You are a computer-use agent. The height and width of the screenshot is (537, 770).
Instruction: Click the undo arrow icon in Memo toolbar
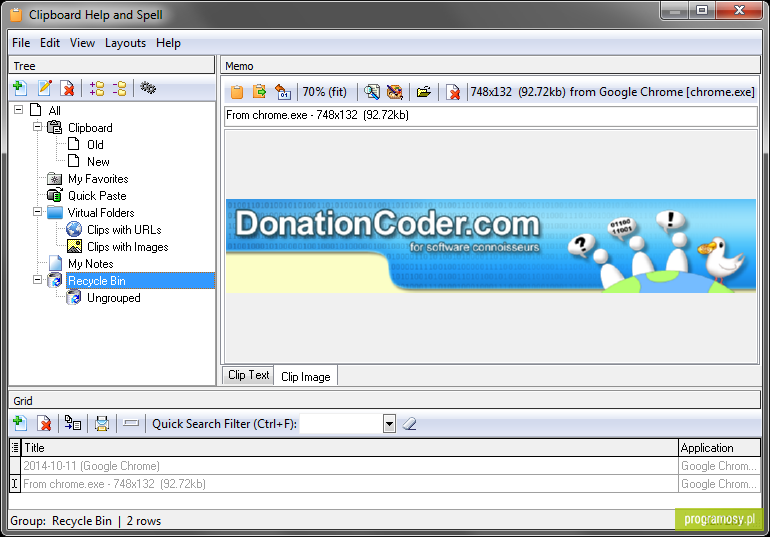(x=283, y=92)
